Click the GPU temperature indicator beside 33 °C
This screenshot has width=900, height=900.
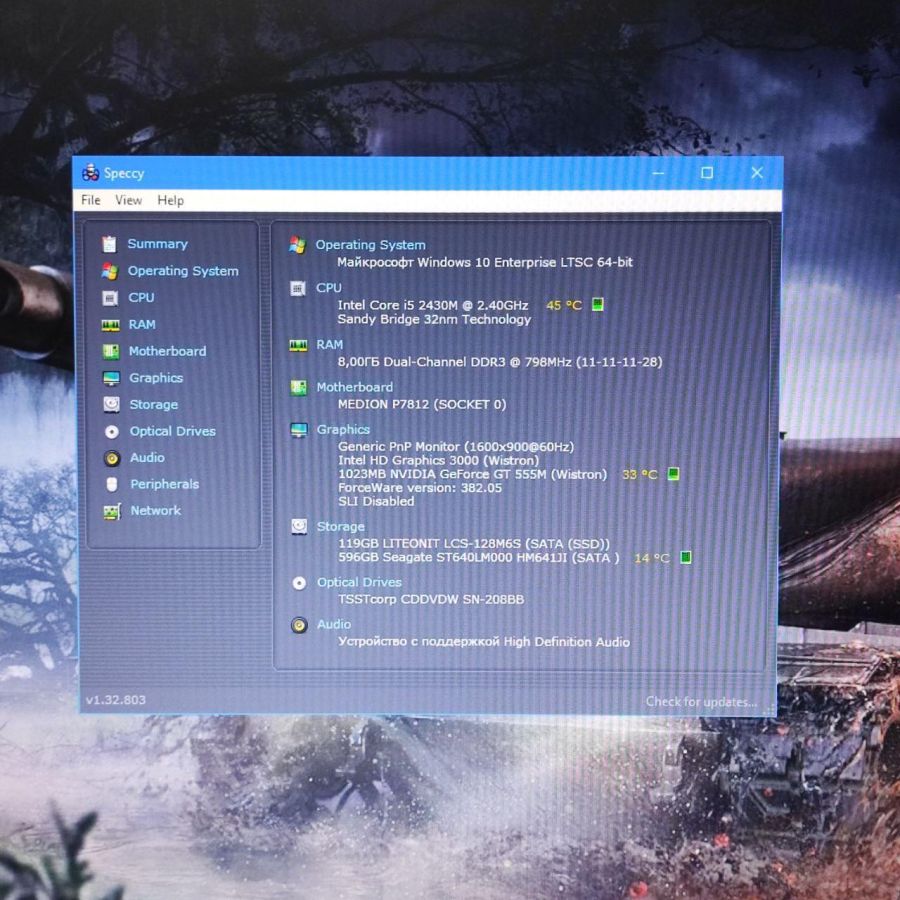pyautogui.click(x=673, y=474)
